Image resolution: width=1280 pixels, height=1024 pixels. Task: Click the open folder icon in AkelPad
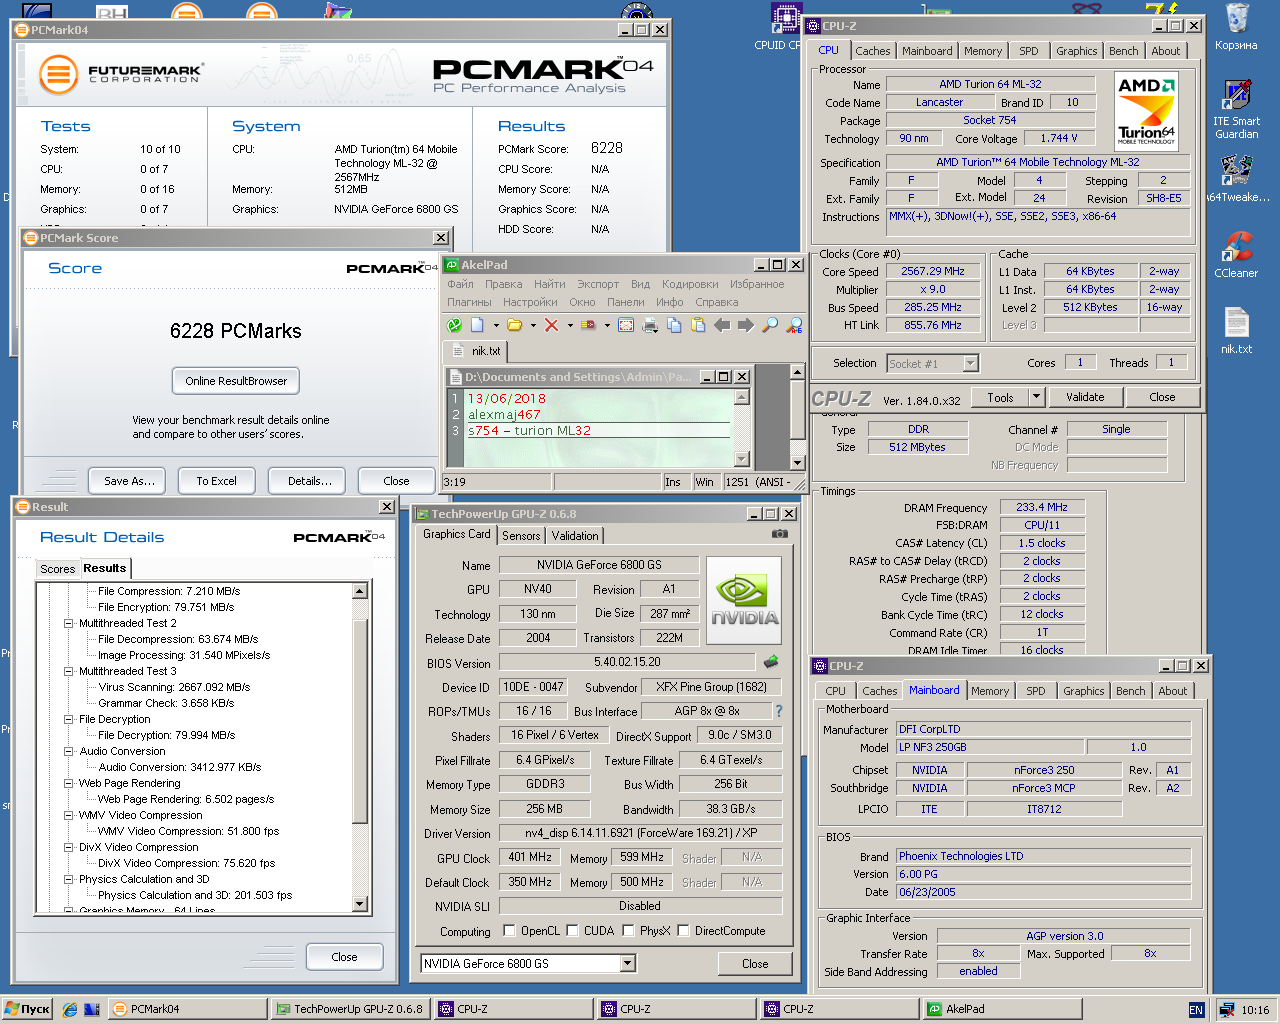514,325
